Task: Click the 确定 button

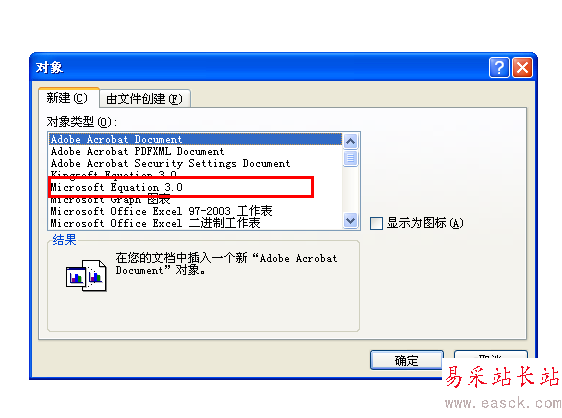Action: tap(406, 360)
